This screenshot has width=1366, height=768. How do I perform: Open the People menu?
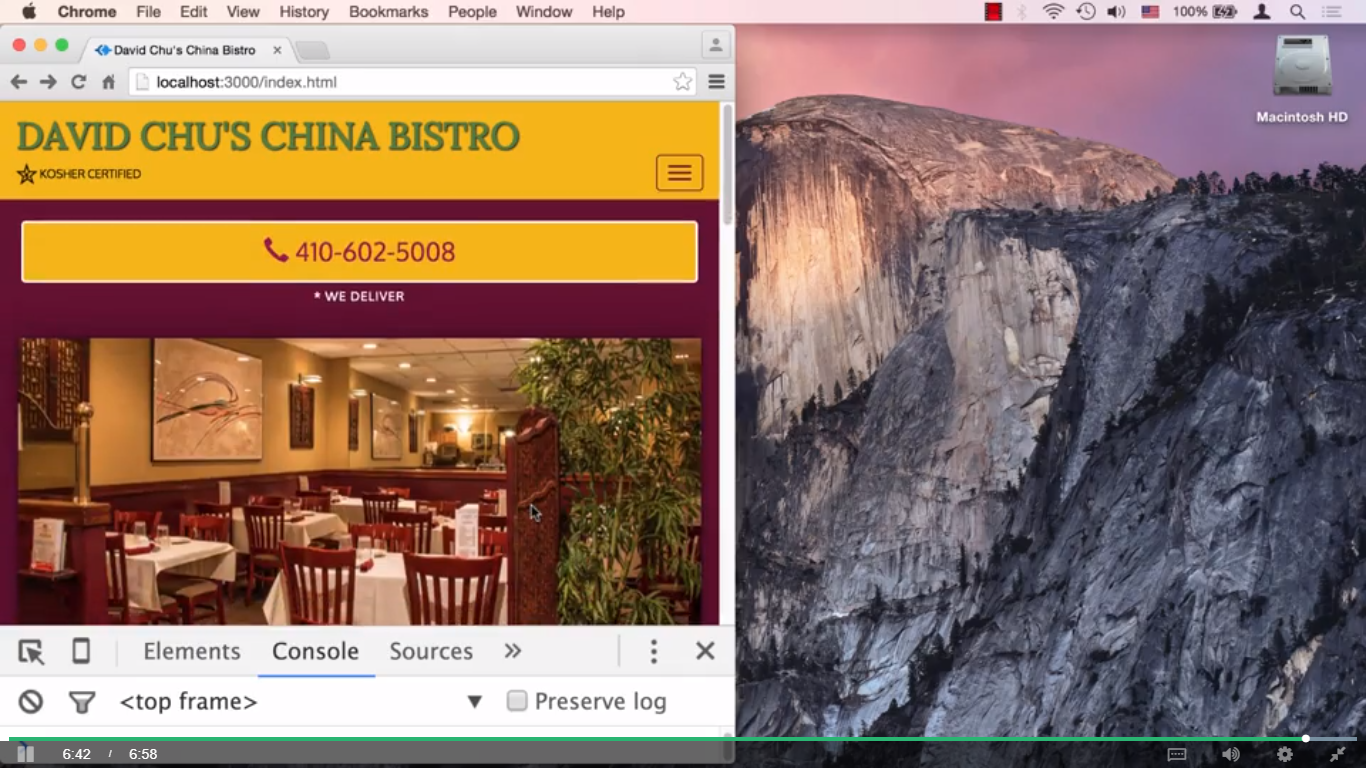tap(472, 12)
